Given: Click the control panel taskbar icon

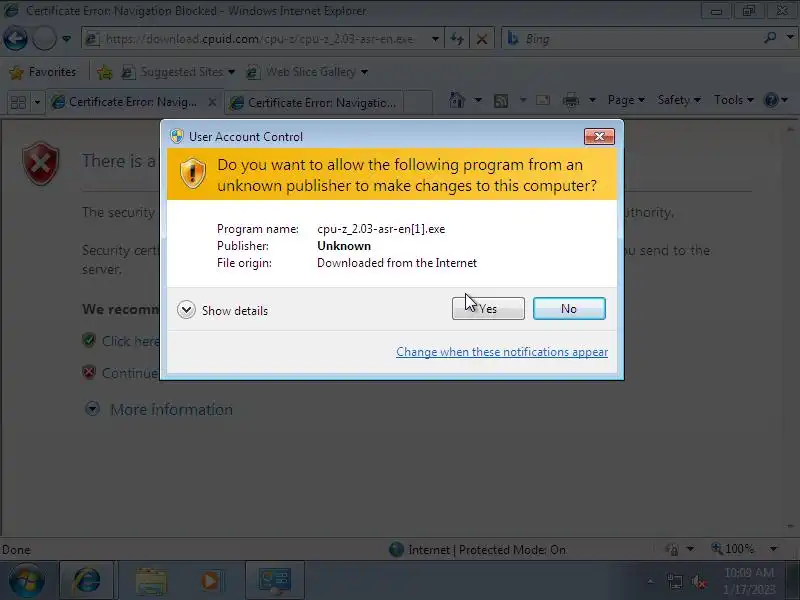Looking at the screenshot, I should (275, 581).
